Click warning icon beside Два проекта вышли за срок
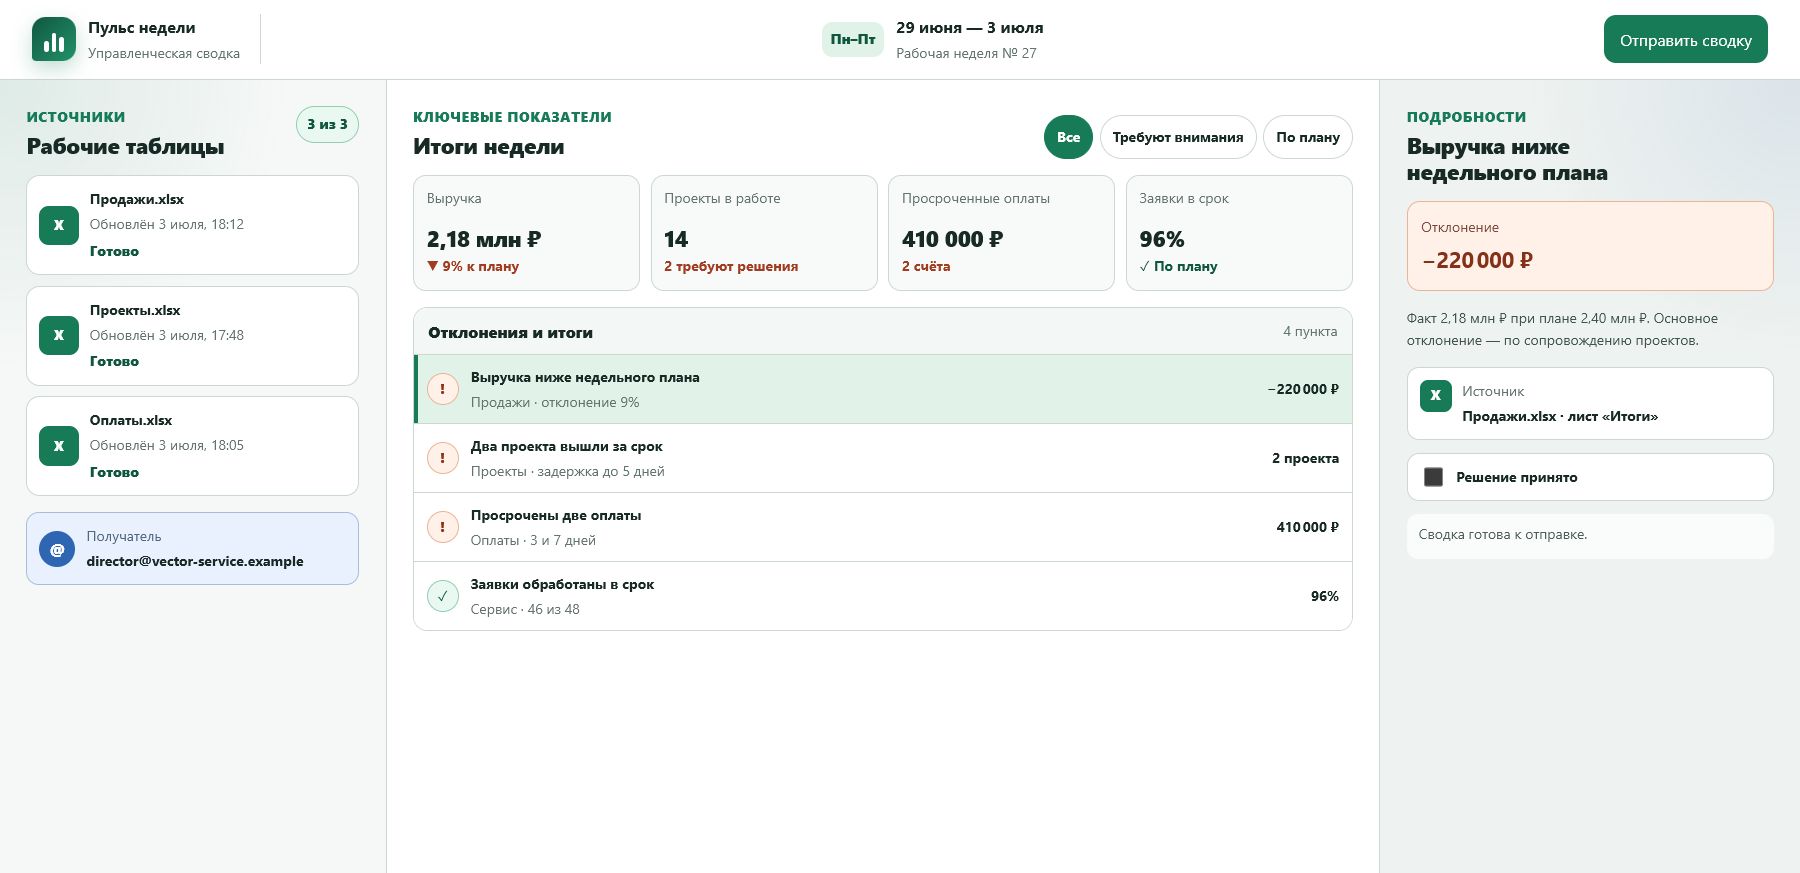Viewport: 1800px width, 873px height. tap(443, 458)
